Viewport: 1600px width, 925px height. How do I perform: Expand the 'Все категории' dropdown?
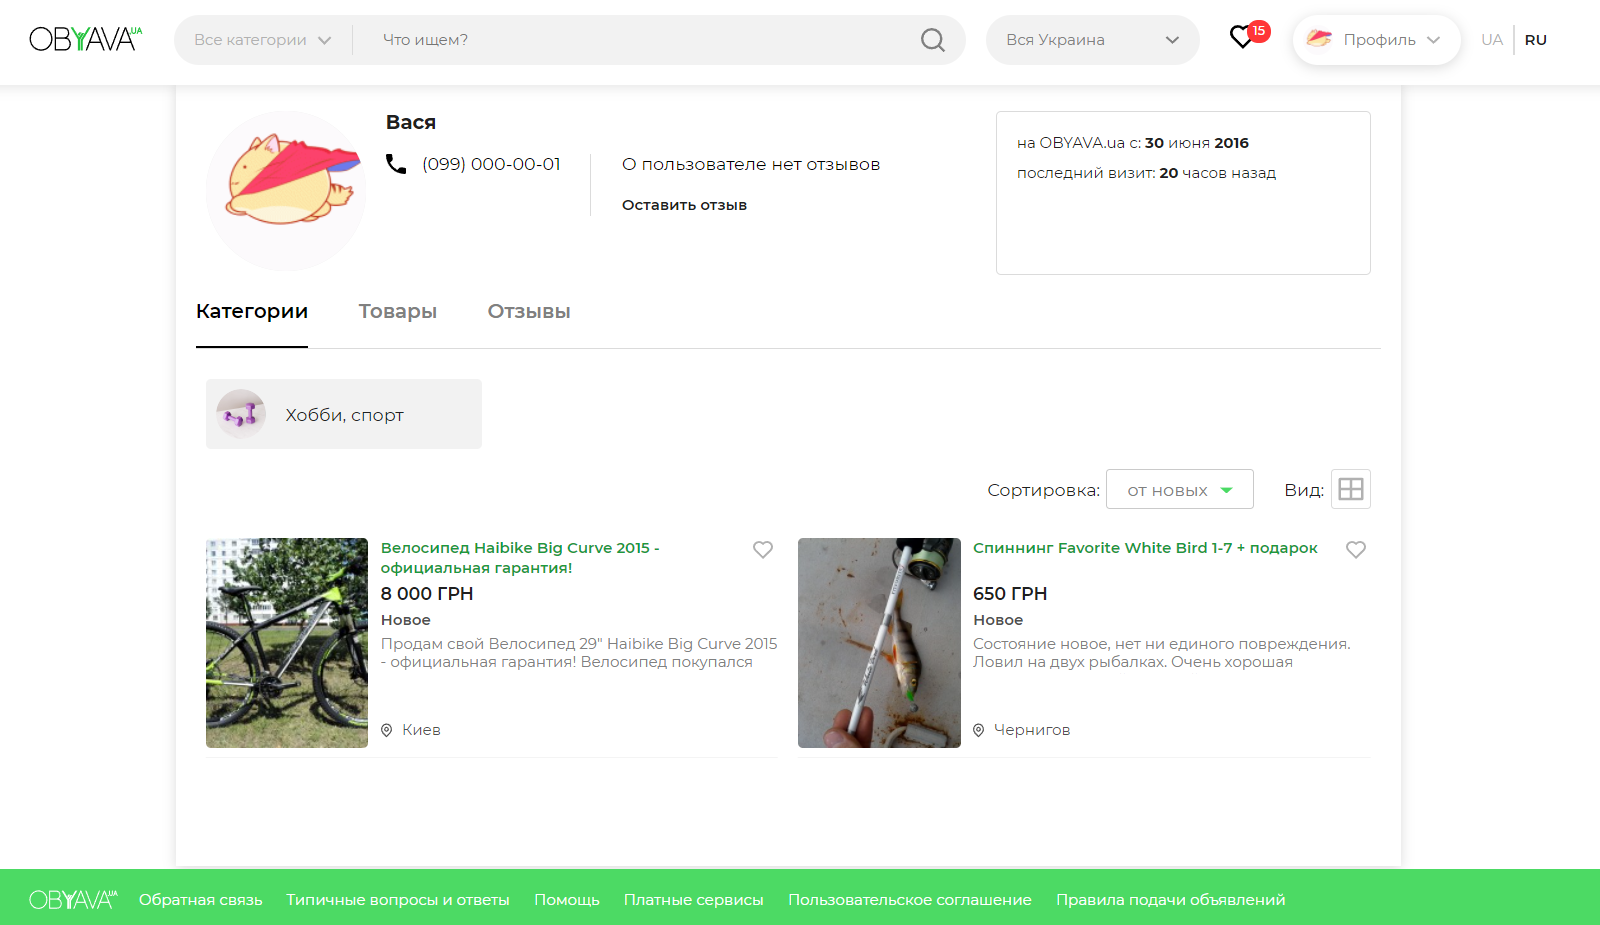coord(262,40)
